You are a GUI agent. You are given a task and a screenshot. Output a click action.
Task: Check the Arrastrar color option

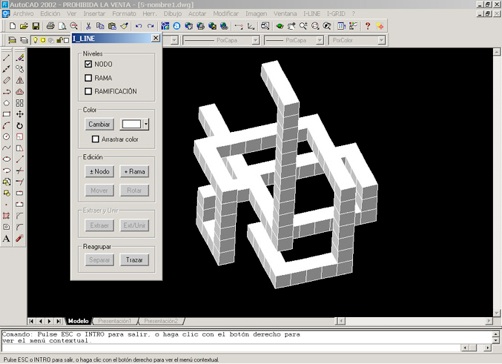[x=95, y=139]
